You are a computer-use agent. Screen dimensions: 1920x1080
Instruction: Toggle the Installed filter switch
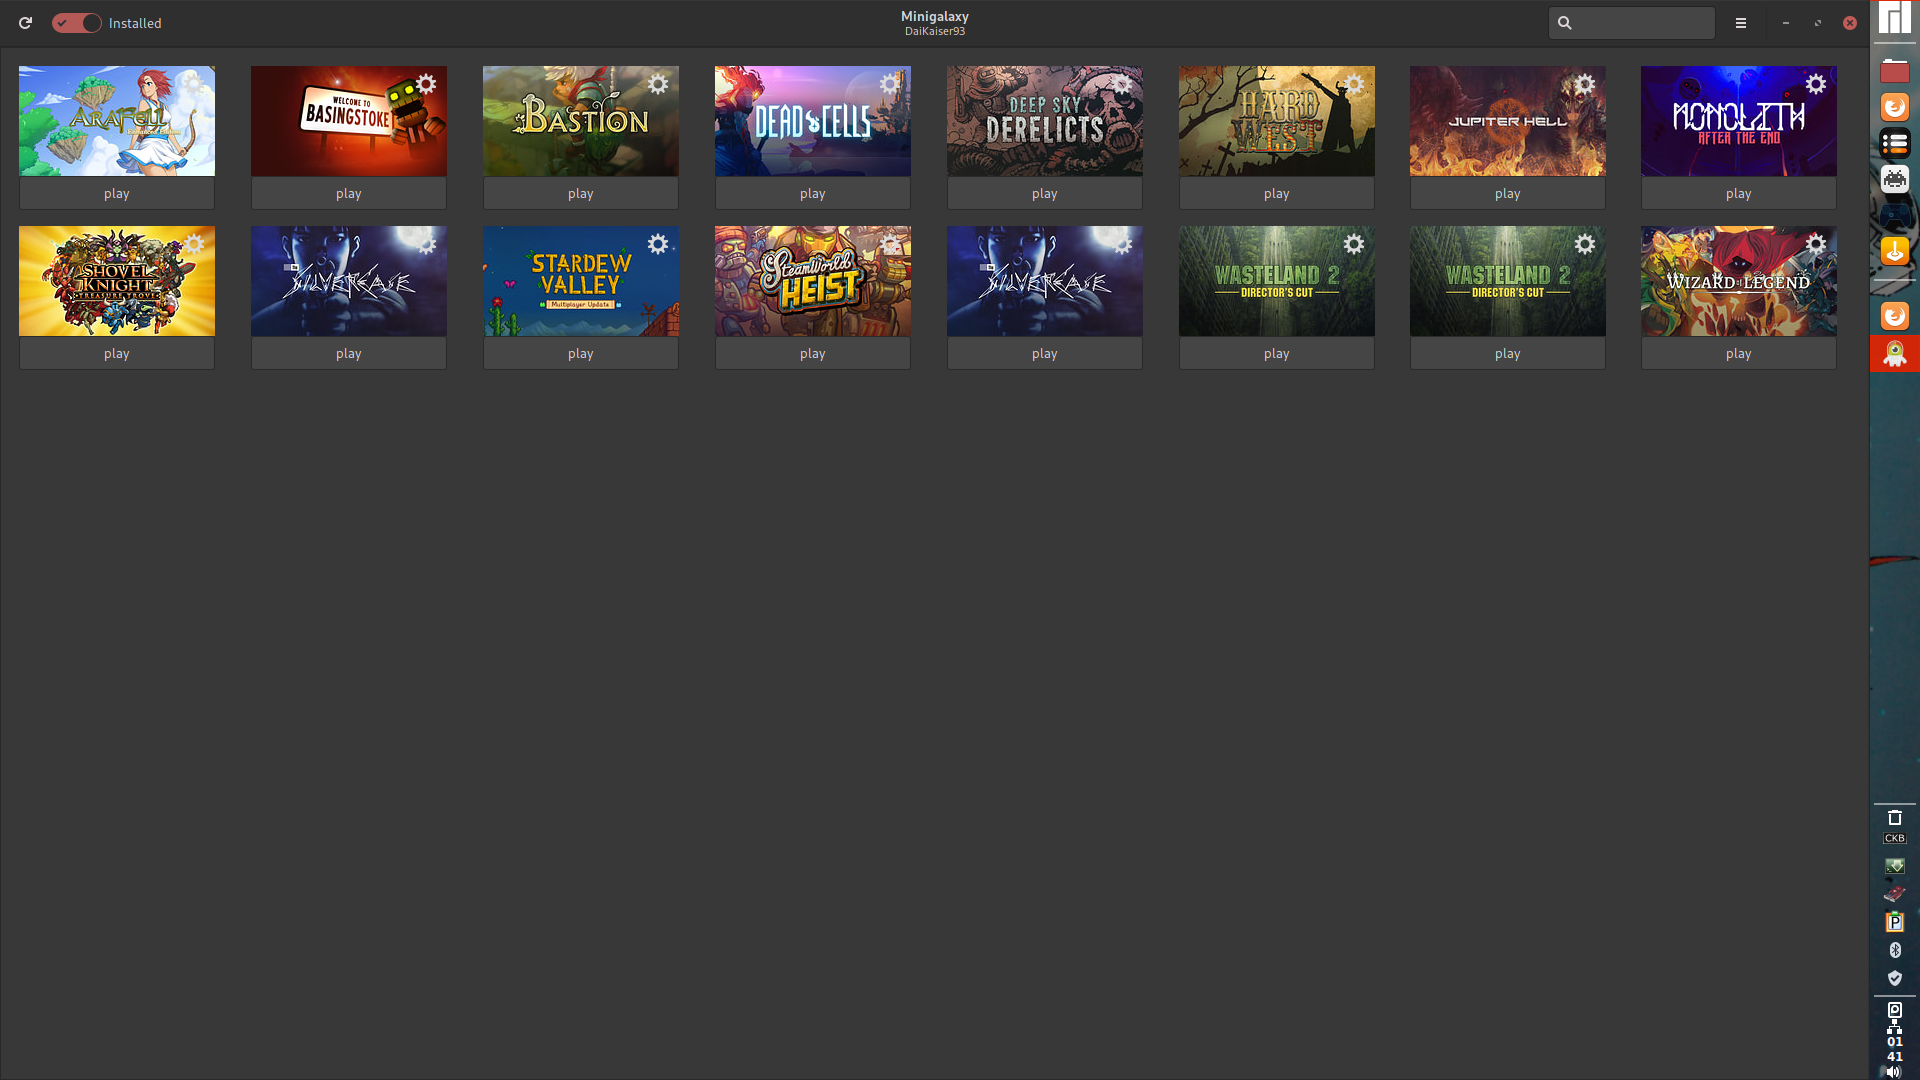click(x=77, y=23)
